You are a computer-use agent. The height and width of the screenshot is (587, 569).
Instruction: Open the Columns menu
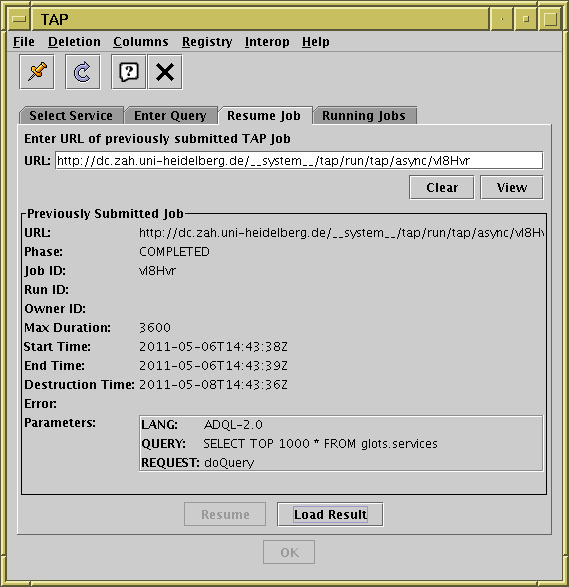coord(141,42)
